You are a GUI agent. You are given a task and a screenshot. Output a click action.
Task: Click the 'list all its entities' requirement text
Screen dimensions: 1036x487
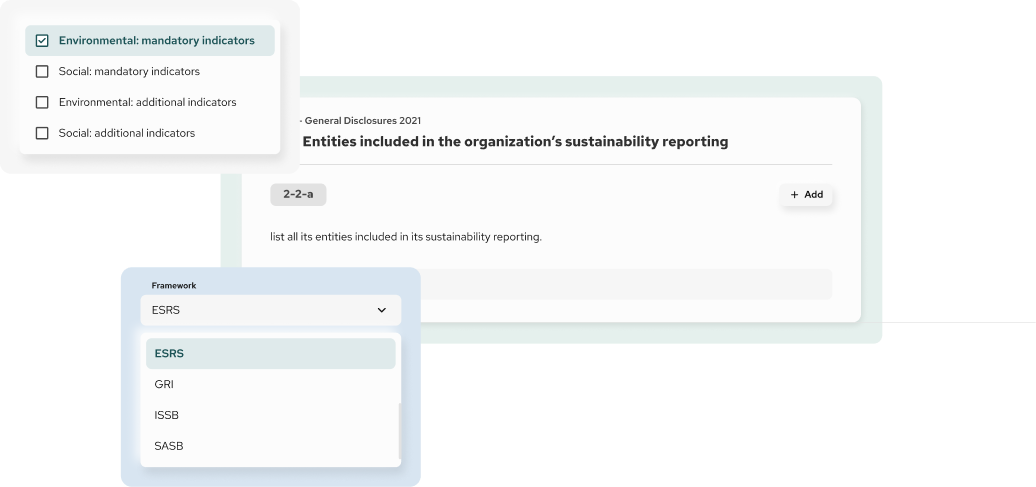point(406,237)
